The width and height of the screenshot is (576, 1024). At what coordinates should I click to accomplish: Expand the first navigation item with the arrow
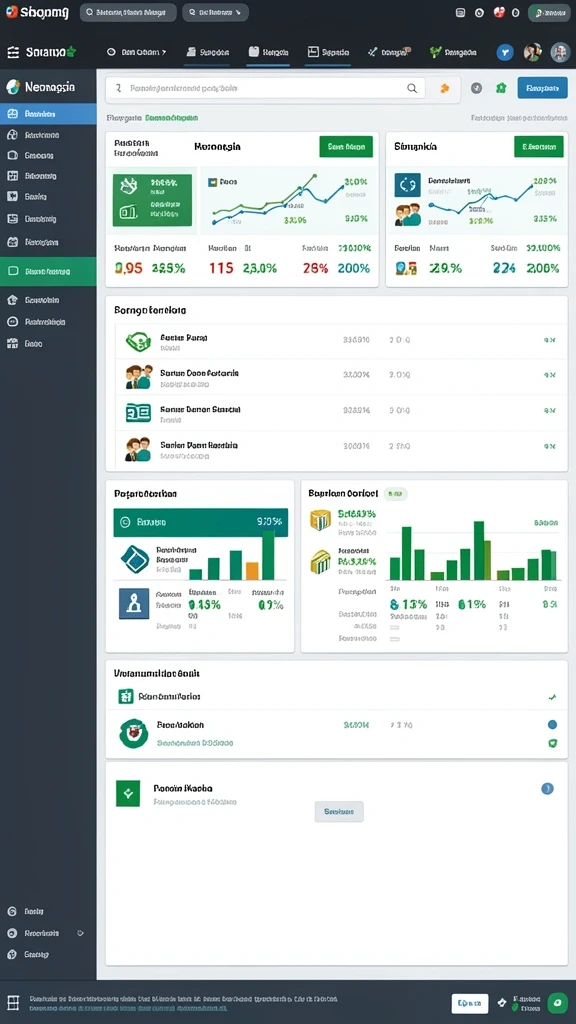pyautogui.click(x=137, y=52)
